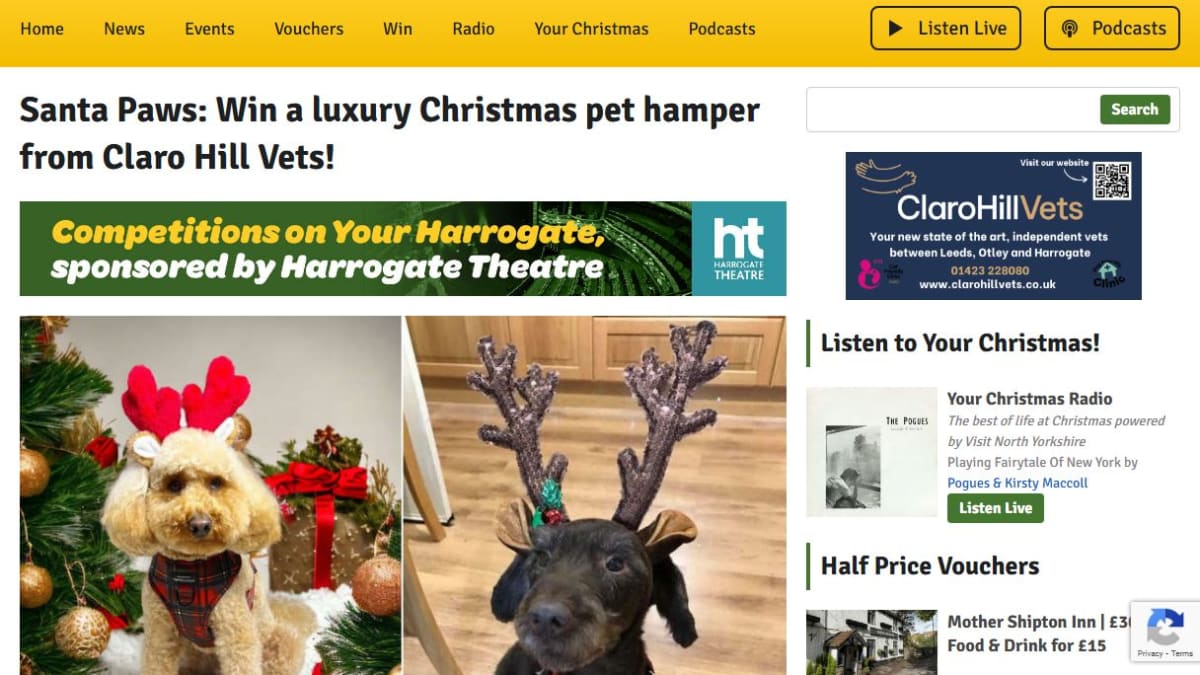
Task: Select Win in the navigation bar
Action: click(397, 28)
